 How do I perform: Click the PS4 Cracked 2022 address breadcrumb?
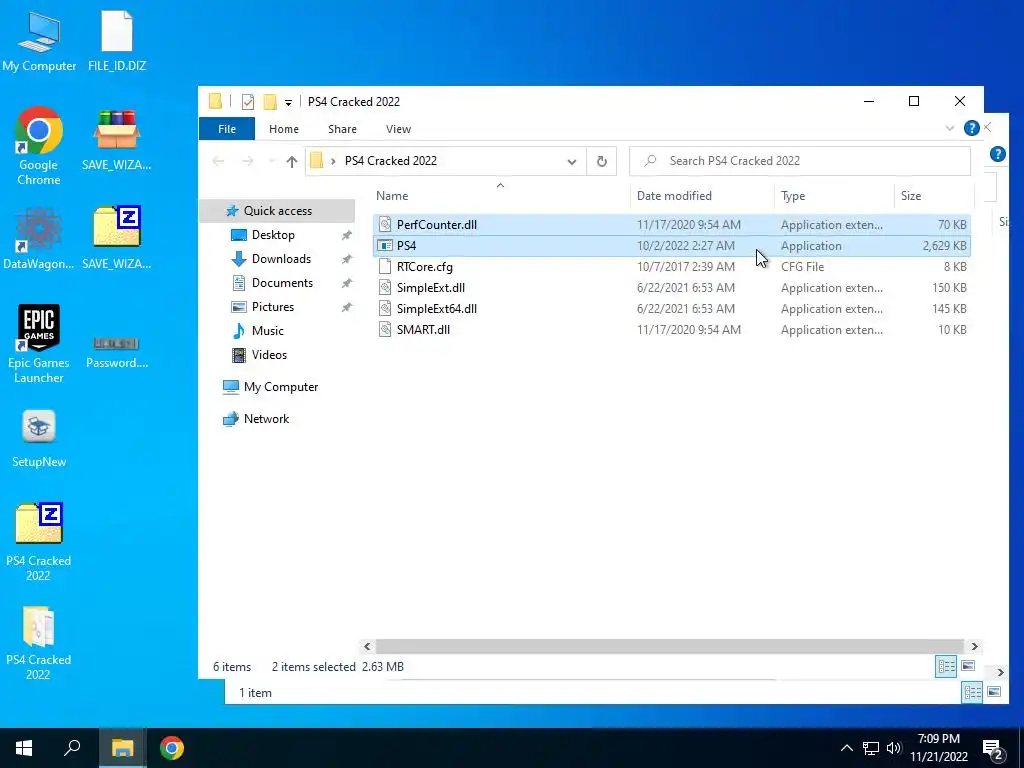click(x=391, y=161)
